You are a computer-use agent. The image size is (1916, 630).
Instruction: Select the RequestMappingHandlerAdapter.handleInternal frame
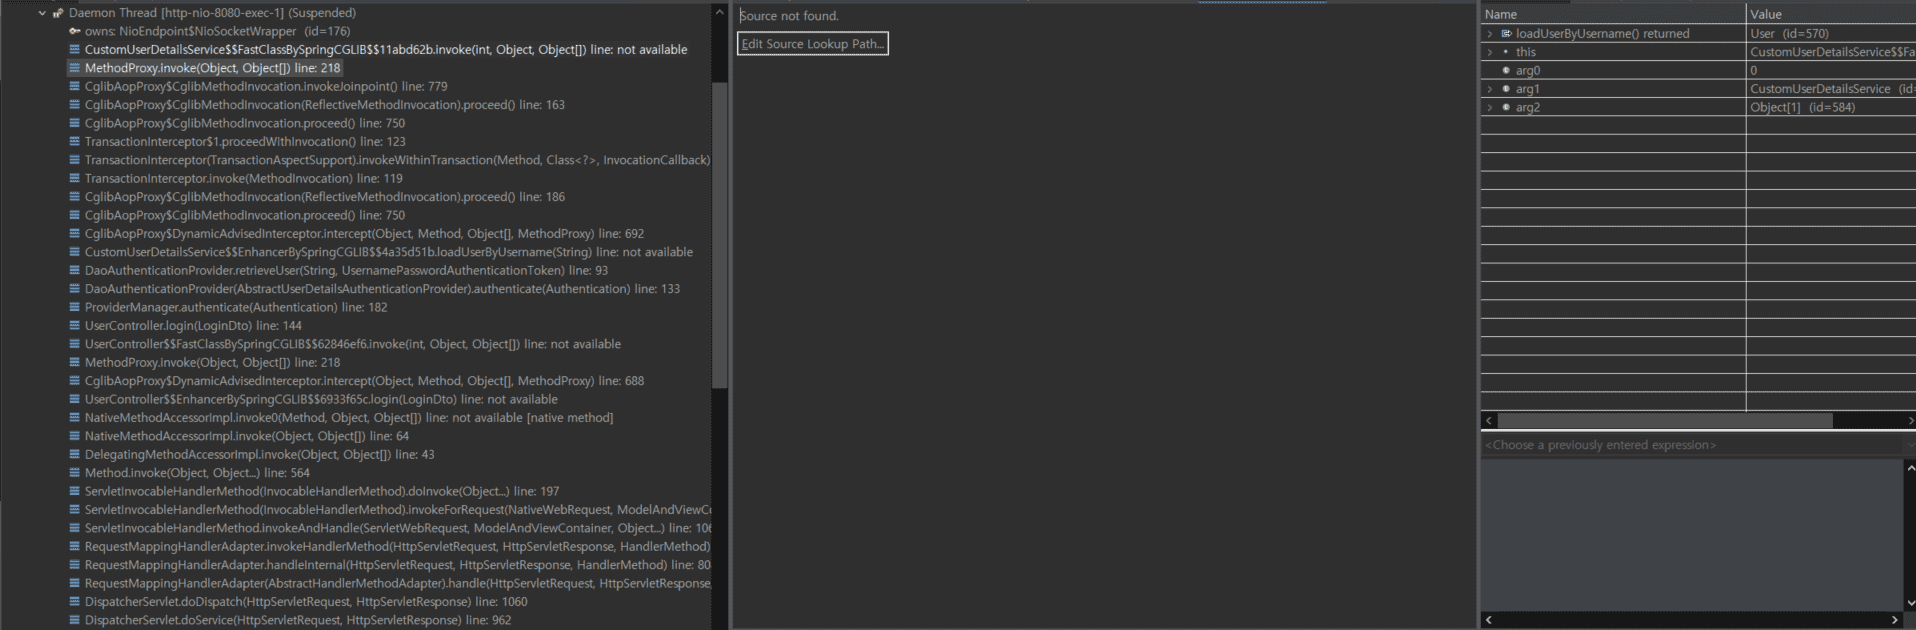pos(397,565)
